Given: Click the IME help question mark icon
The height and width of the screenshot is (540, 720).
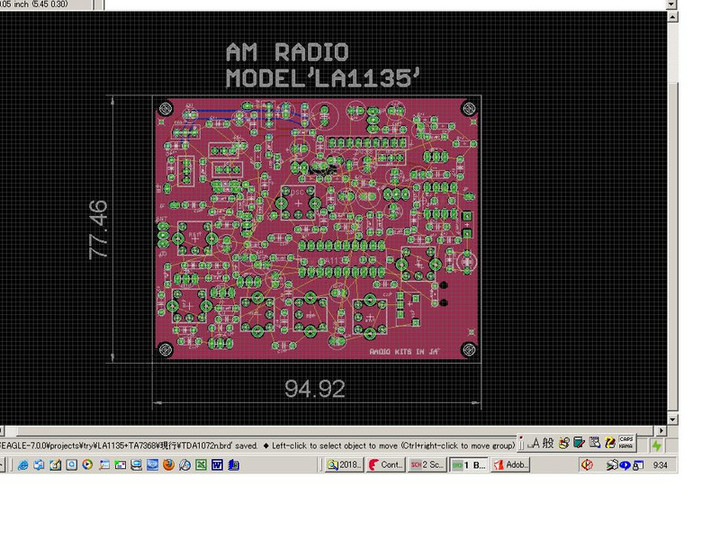Looking at the screenshot, I should click(610, 443).
